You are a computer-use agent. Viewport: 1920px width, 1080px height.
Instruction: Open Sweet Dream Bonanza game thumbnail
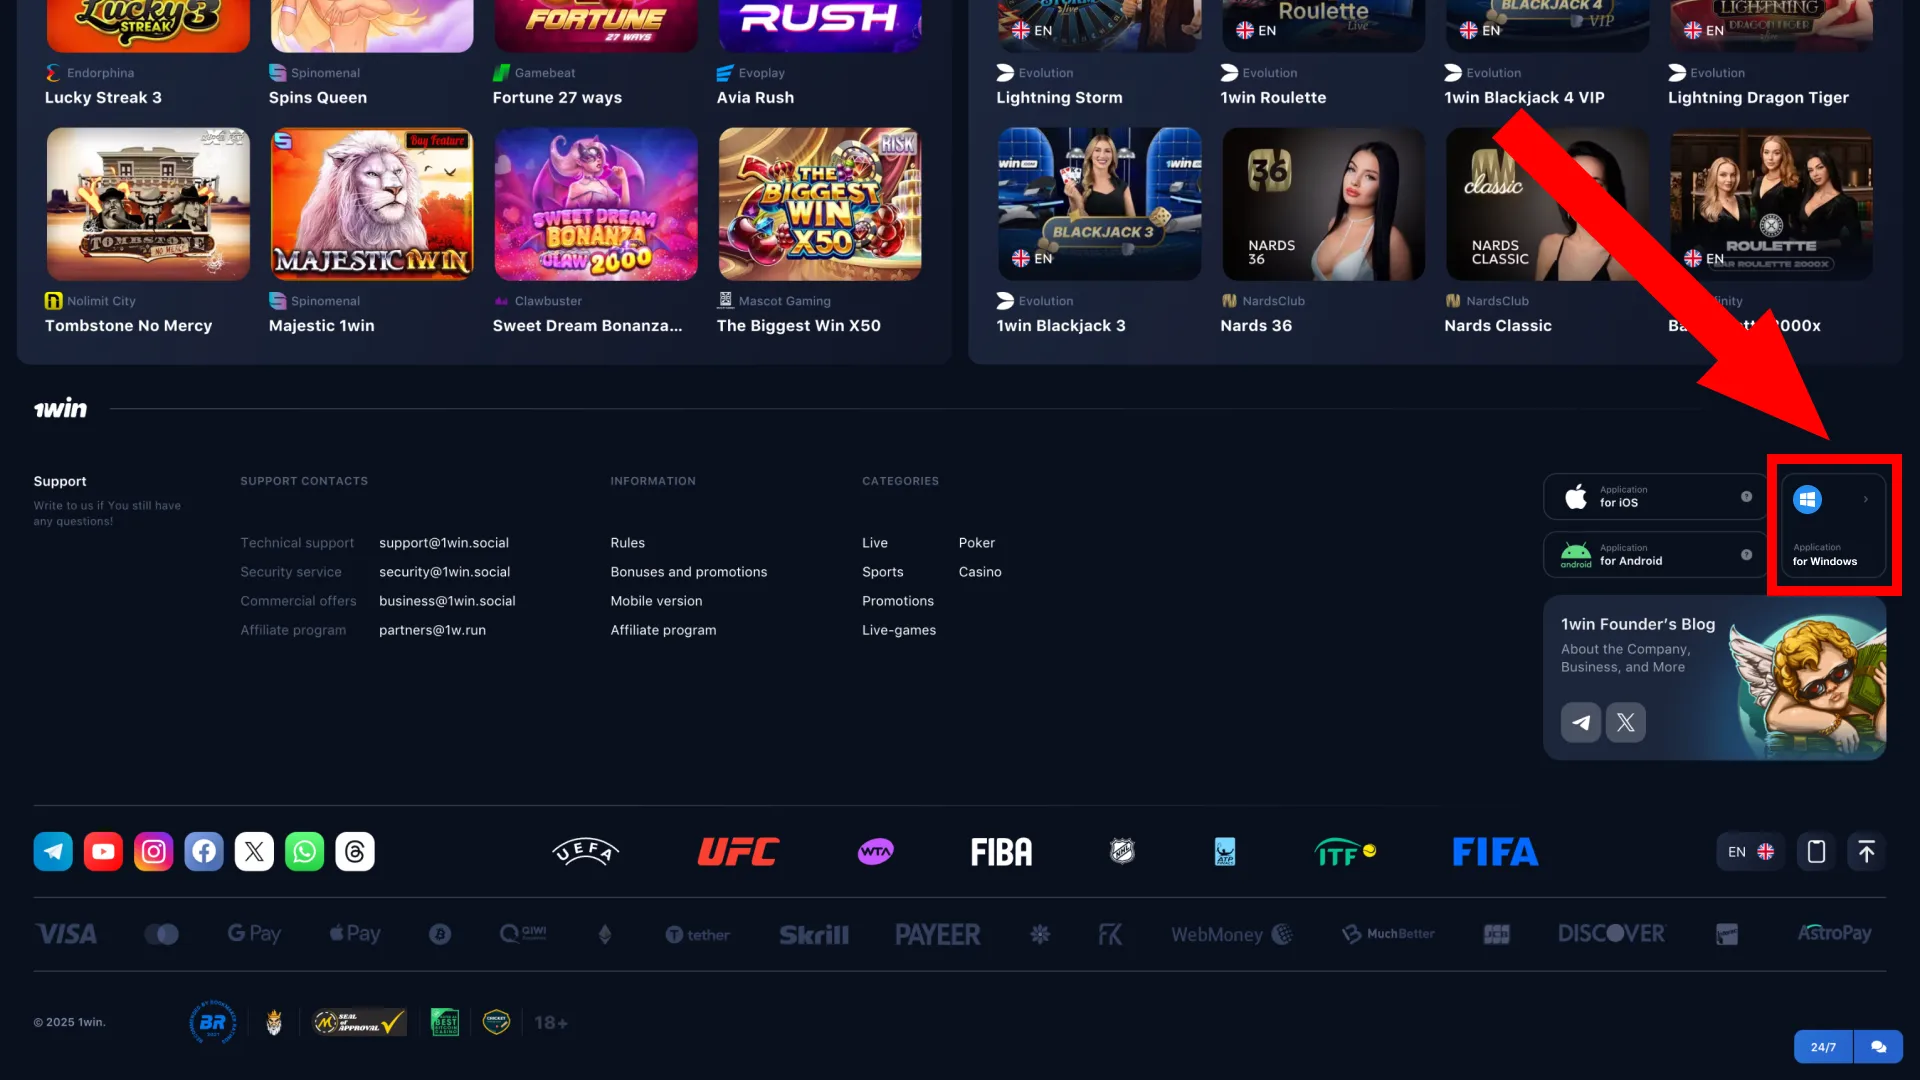pos(596,204)
